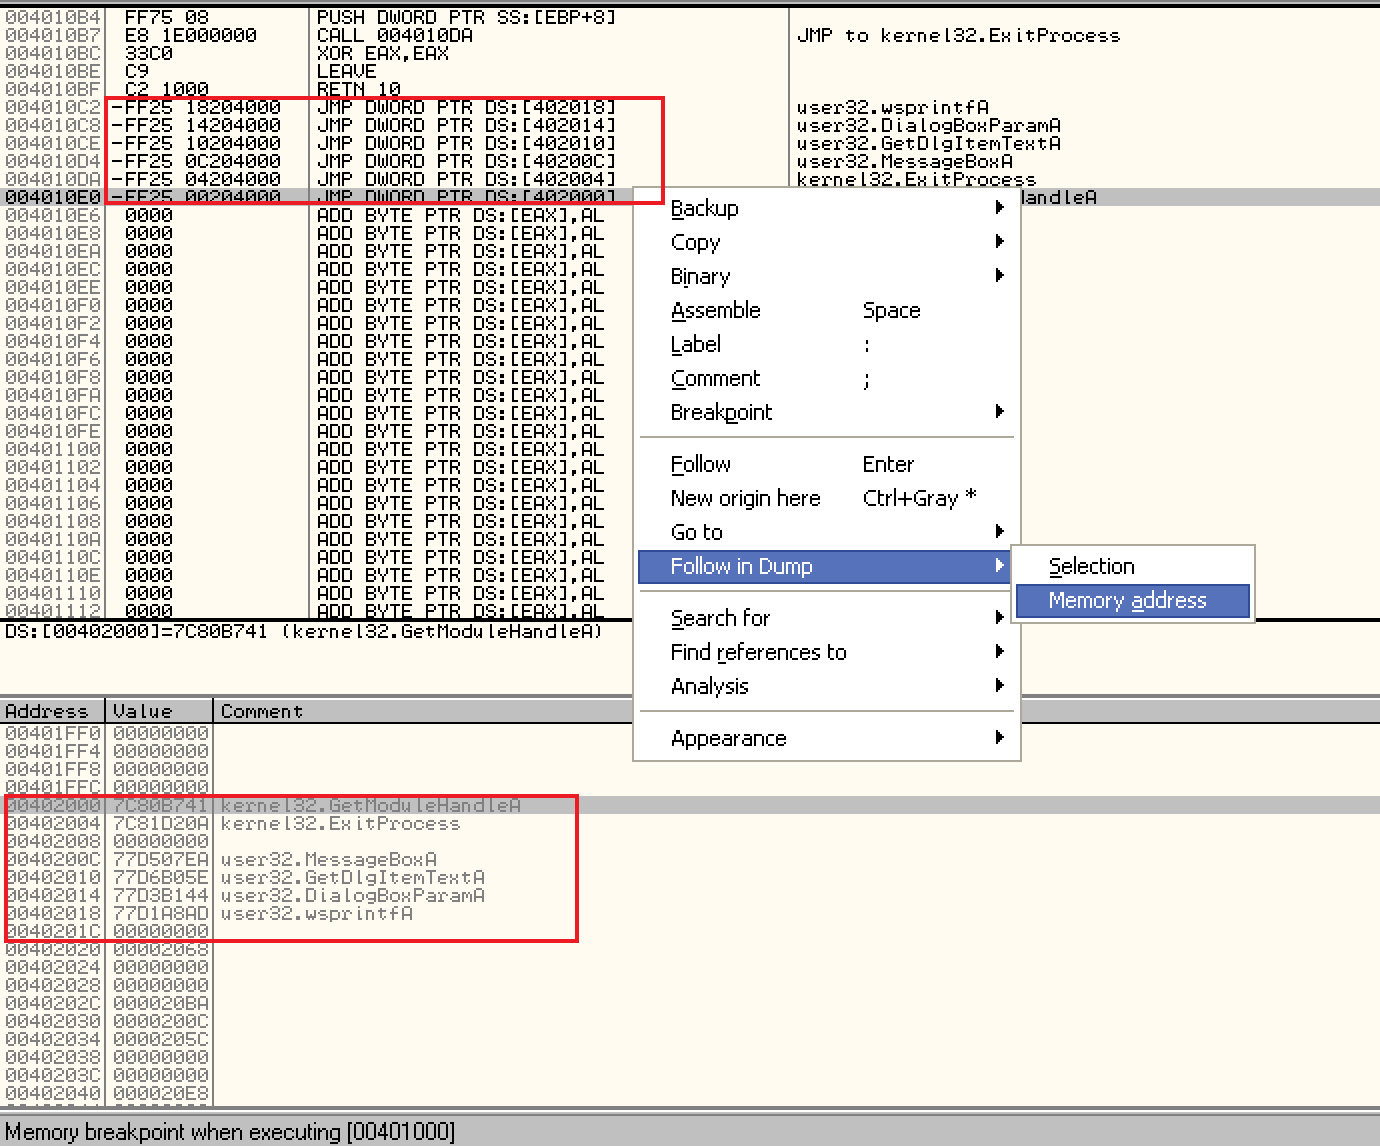Screen dimensions: 1380x1146
Task: Select the Comment context menu entry
Action: click(x=716, y=378)
